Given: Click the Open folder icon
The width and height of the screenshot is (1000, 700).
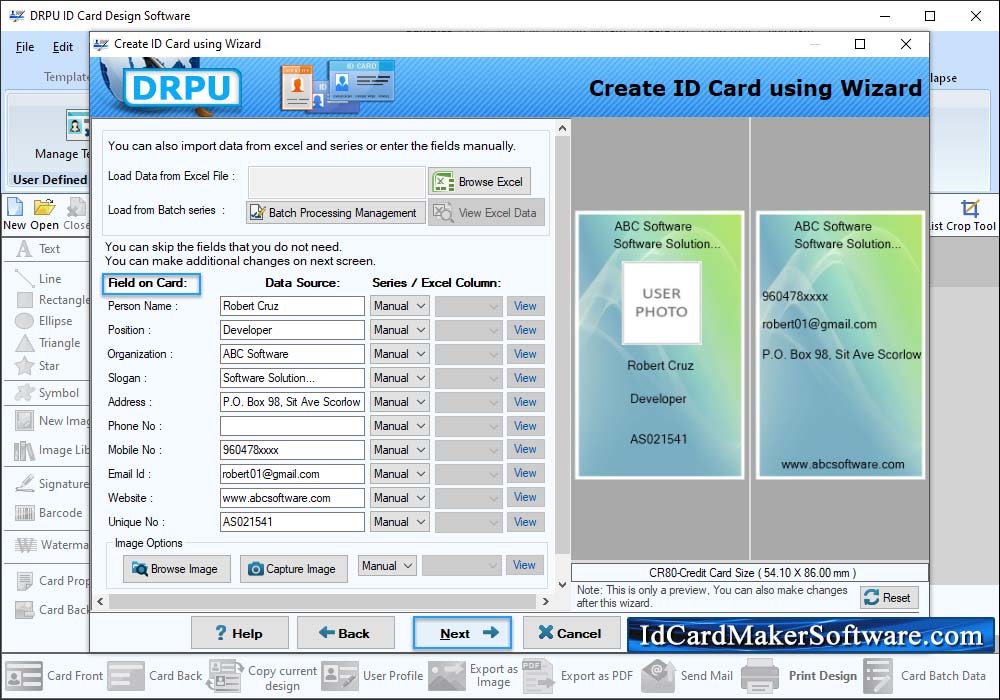Looking at the screenshot, I should pos(44,207).
